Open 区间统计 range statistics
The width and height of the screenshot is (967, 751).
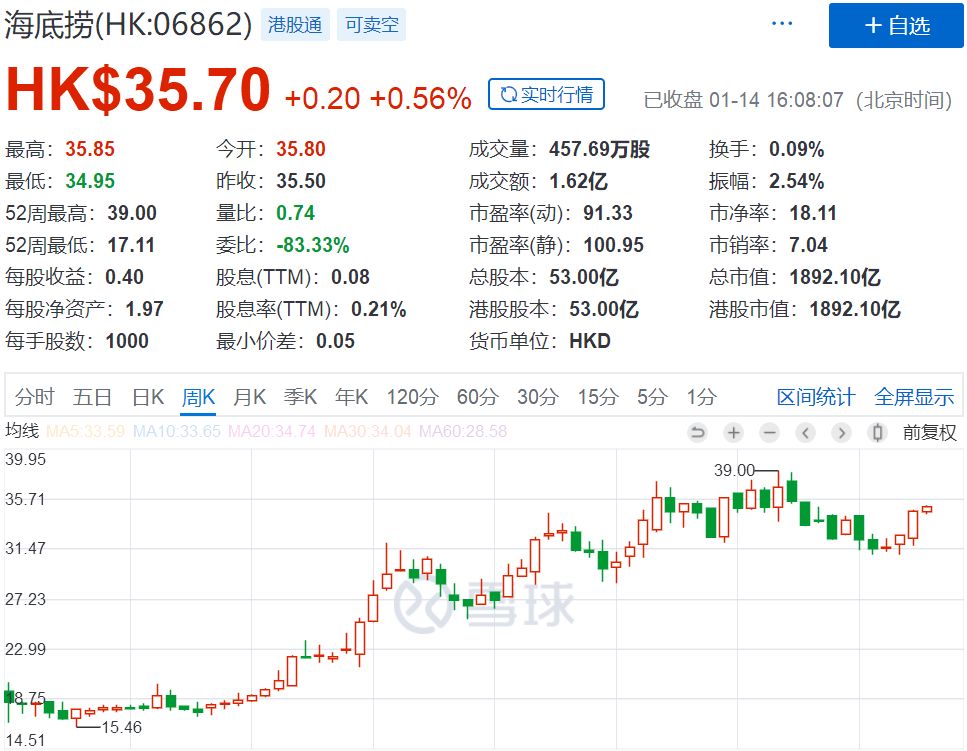coord(816,396)
